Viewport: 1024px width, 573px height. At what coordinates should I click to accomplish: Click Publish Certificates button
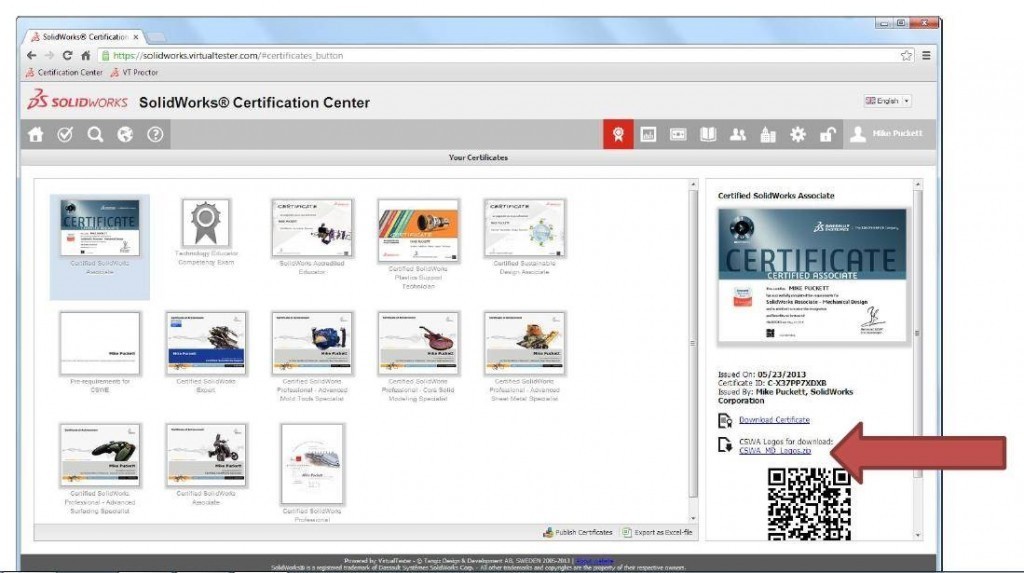pos(577,533)
